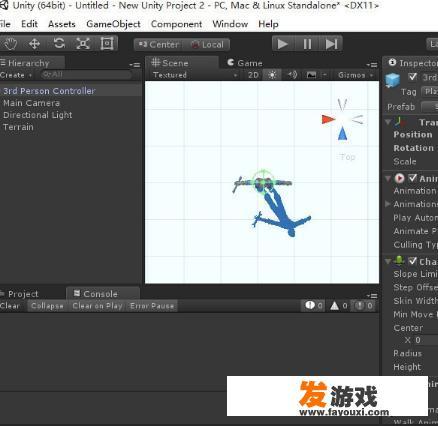The height and width of the screenshot is (426, 438).
Task: Click the Animation component icon
Action: [x=399, y=178]
